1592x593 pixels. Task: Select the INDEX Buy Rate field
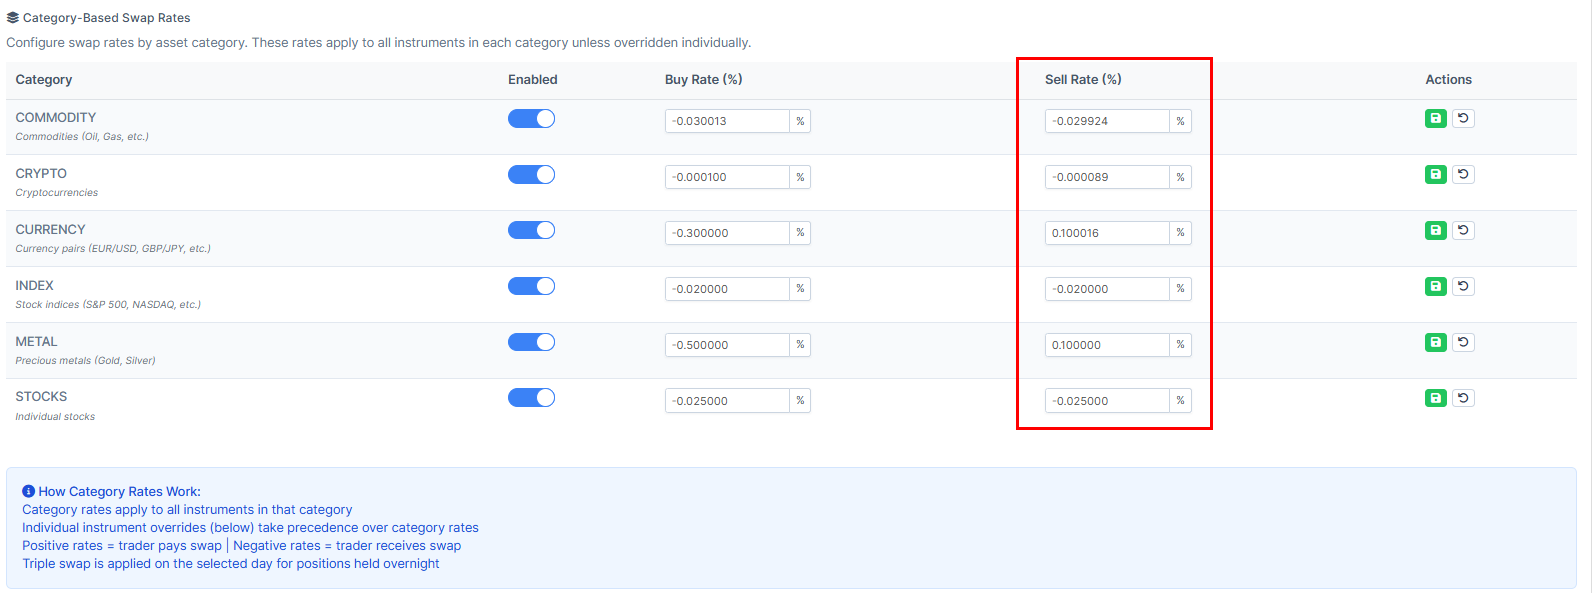727,289
